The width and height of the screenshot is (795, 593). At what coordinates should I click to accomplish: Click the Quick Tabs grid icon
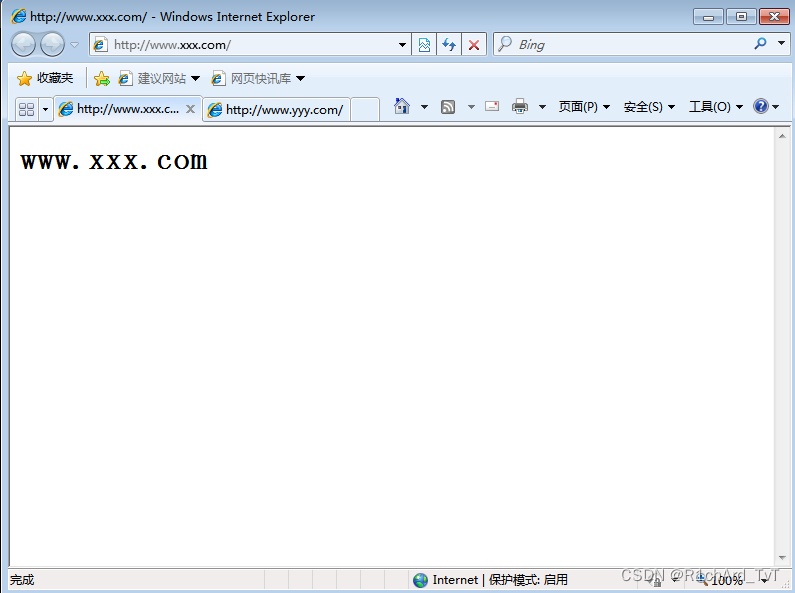pos(26,109)
